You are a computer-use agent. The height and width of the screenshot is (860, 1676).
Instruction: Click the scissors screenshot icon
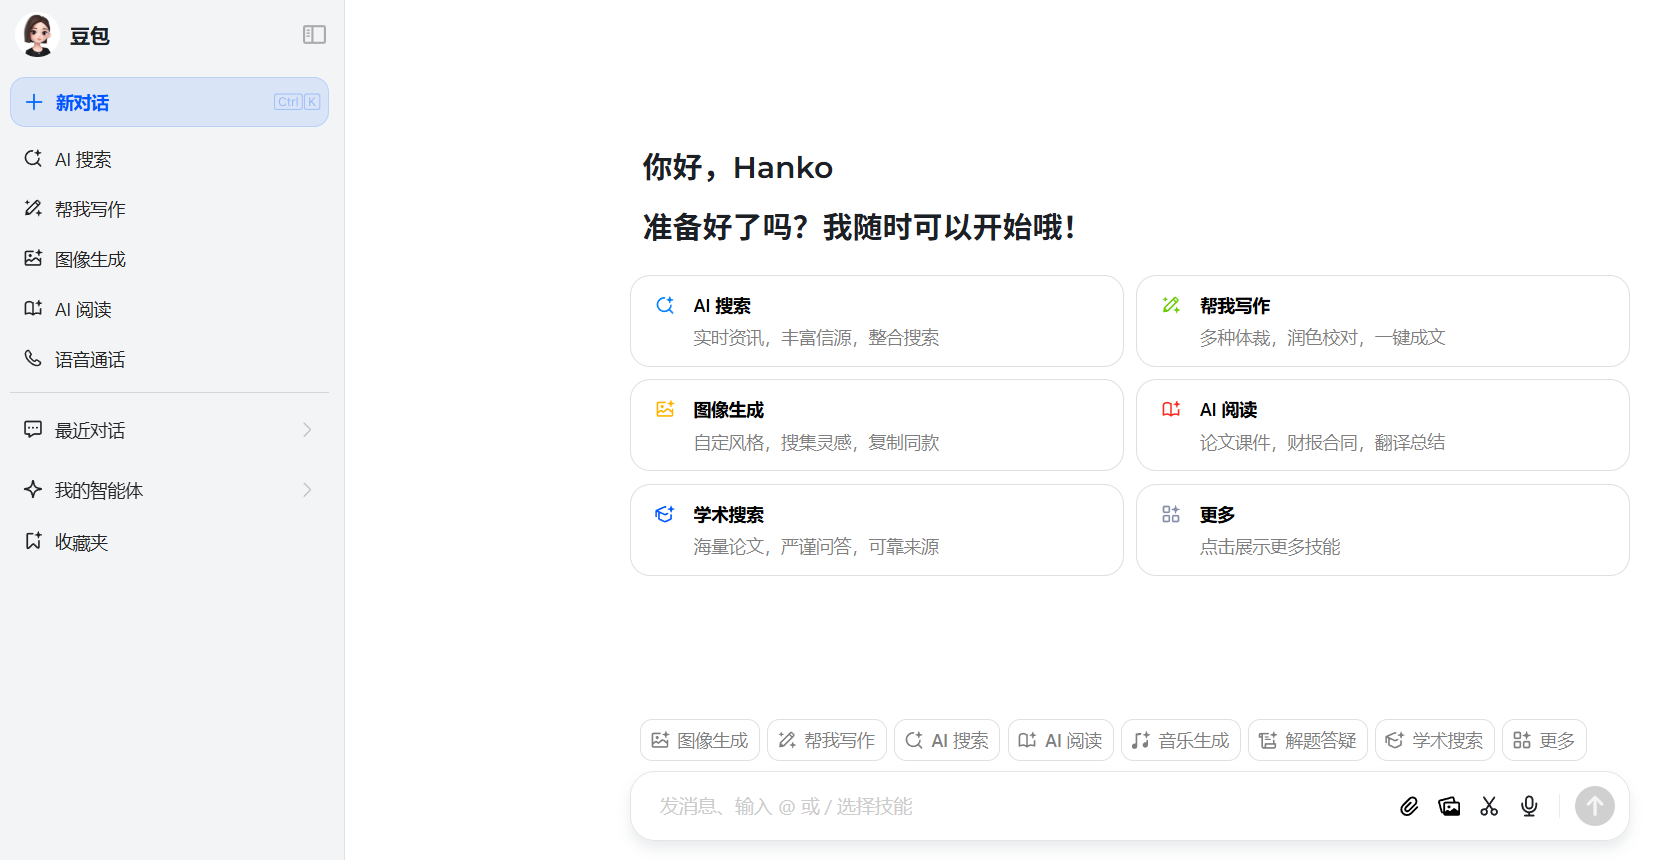pyautogui.click(x=1489, y=806)
